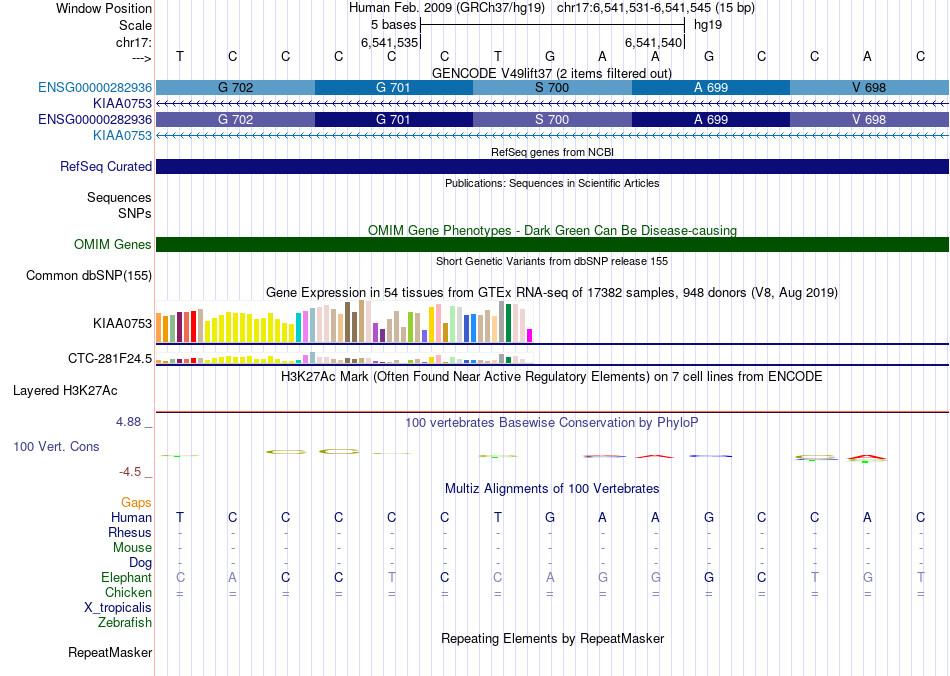Click the -4.5 PhyloP lower scale value
The width and height of the screenshot is (950, 676).
coord(130,472)
